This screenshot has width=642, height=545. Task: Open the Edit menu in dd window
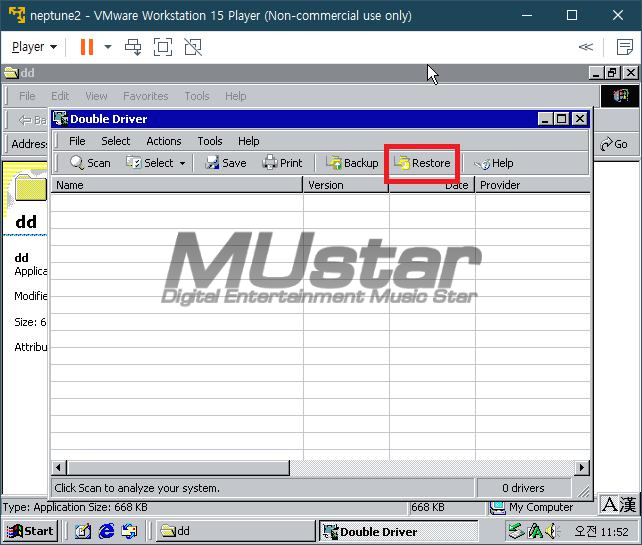point(60,96)
